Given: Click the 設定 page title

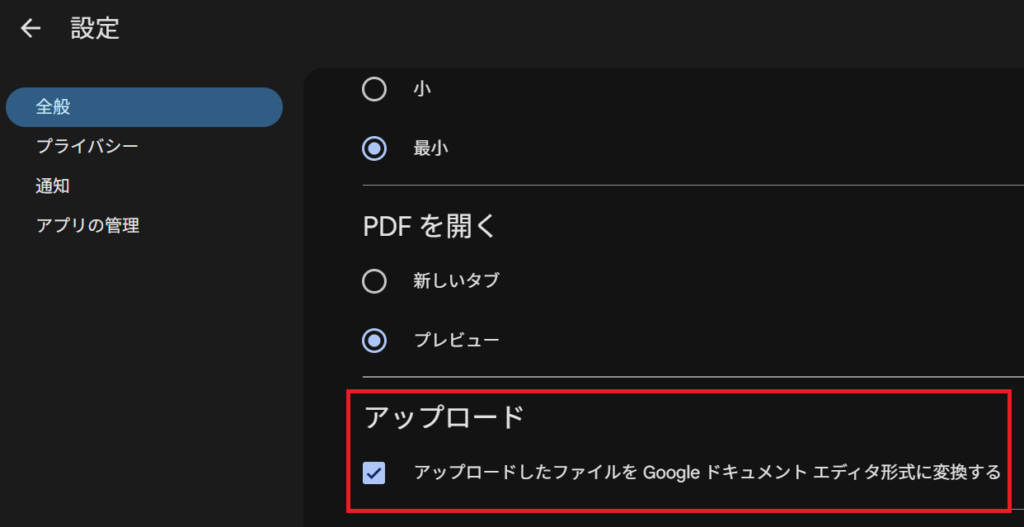Looking at the screenshot, I should (95, 29).
